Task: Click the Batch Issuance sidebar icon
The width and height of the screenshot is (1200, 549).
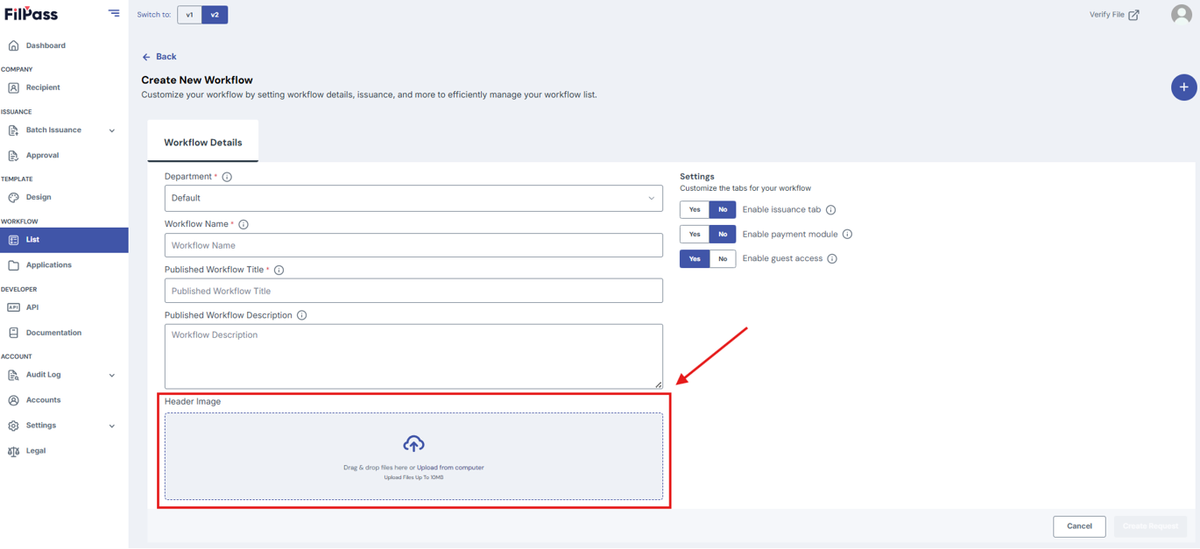Action: (x=14, y=130)
